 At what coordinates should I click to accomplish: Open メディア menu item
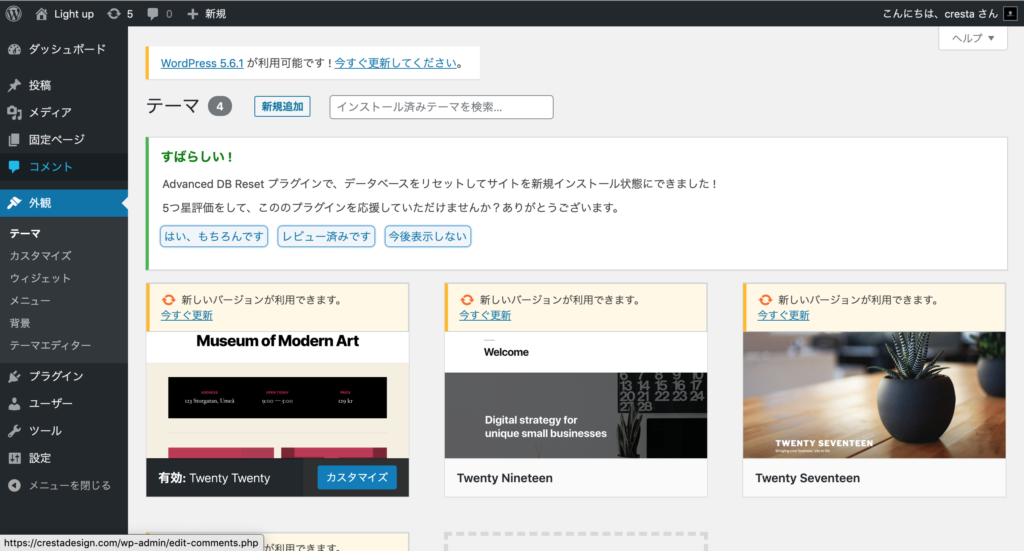[x=64, y=112]
